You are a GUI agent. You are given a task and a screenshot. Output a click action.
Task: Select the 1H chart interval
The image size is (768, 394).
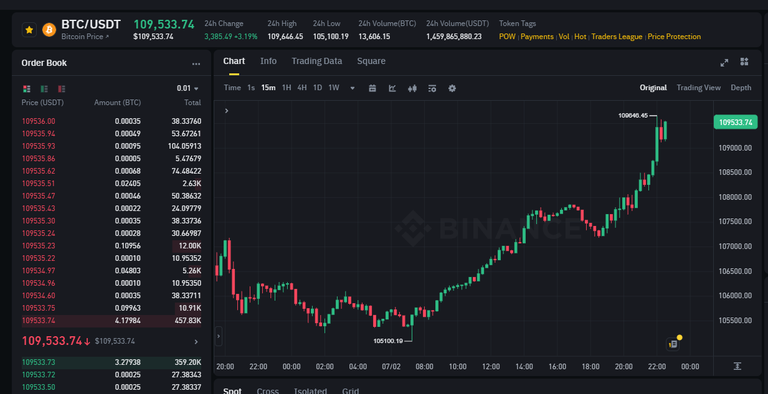(x=287, y=88)
